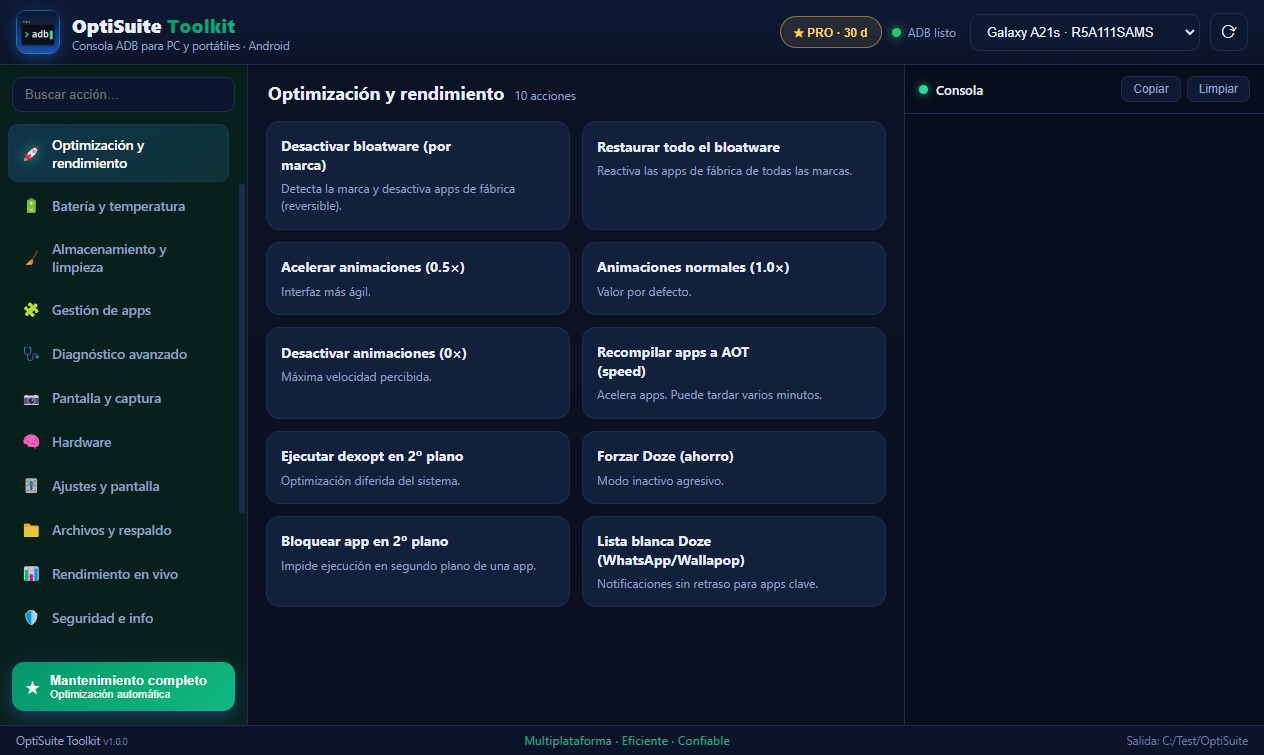Screen dimensions: 1264x755
Task: Click the 'Salida: C:/Test/OptiSuite' status text
Action: click(x=1187, y=741)
